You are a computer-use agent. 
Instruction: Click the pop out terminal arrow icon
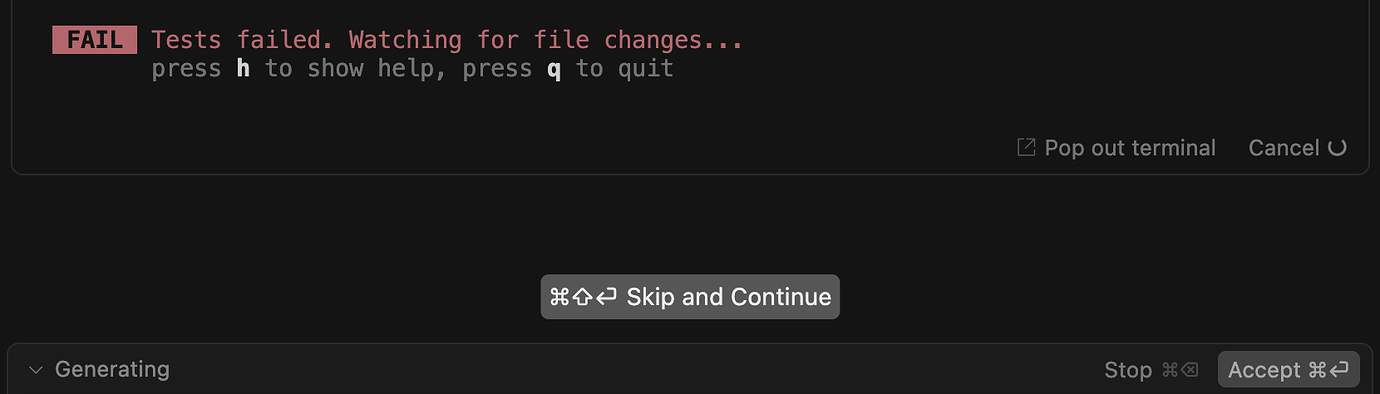click(x=1026, y=148)
